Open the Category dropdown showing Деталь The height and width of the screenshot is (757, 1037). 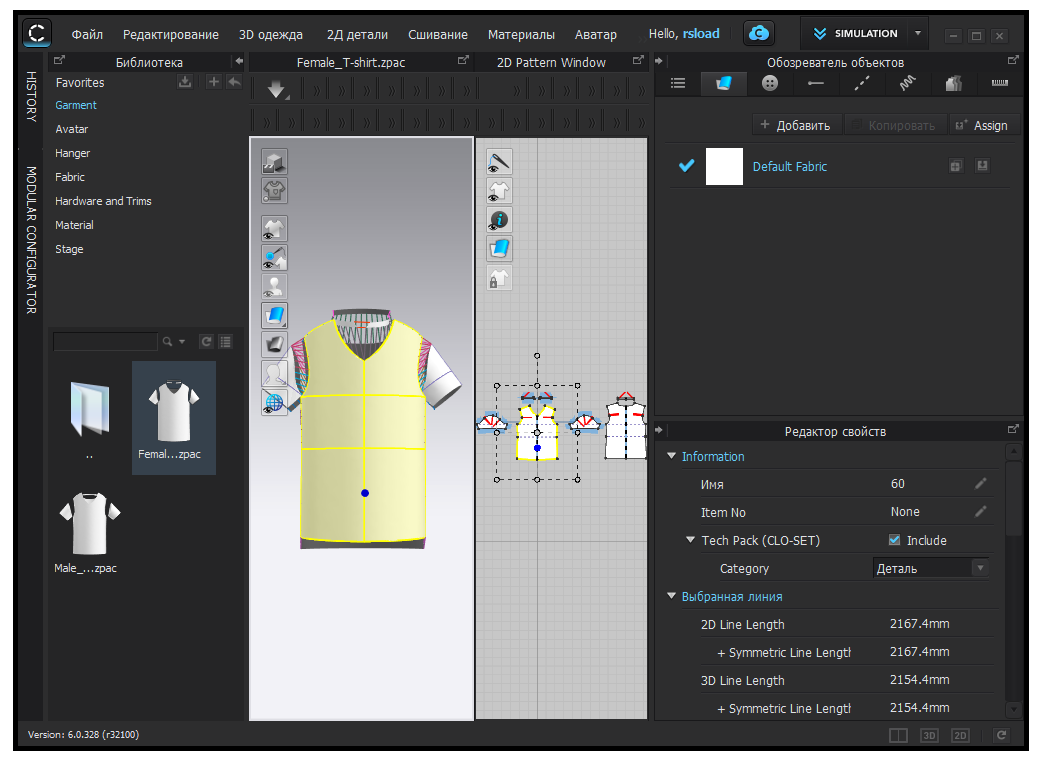click(931, 568)
